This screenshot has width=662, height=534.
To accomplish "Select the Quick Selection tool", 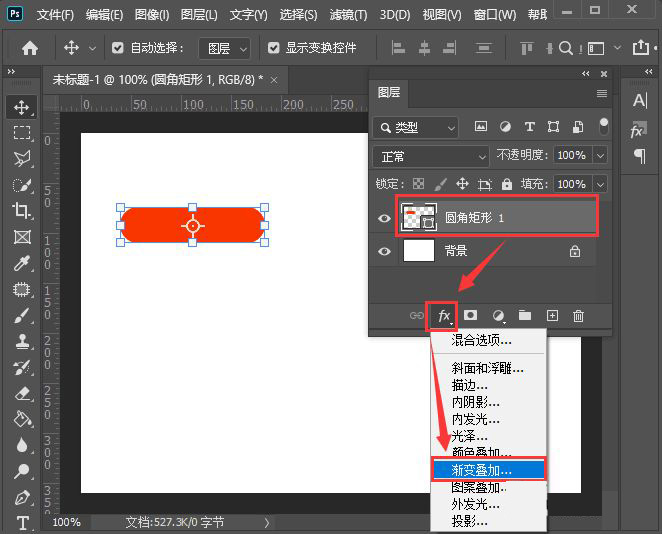I will click(x=22, y=185).
